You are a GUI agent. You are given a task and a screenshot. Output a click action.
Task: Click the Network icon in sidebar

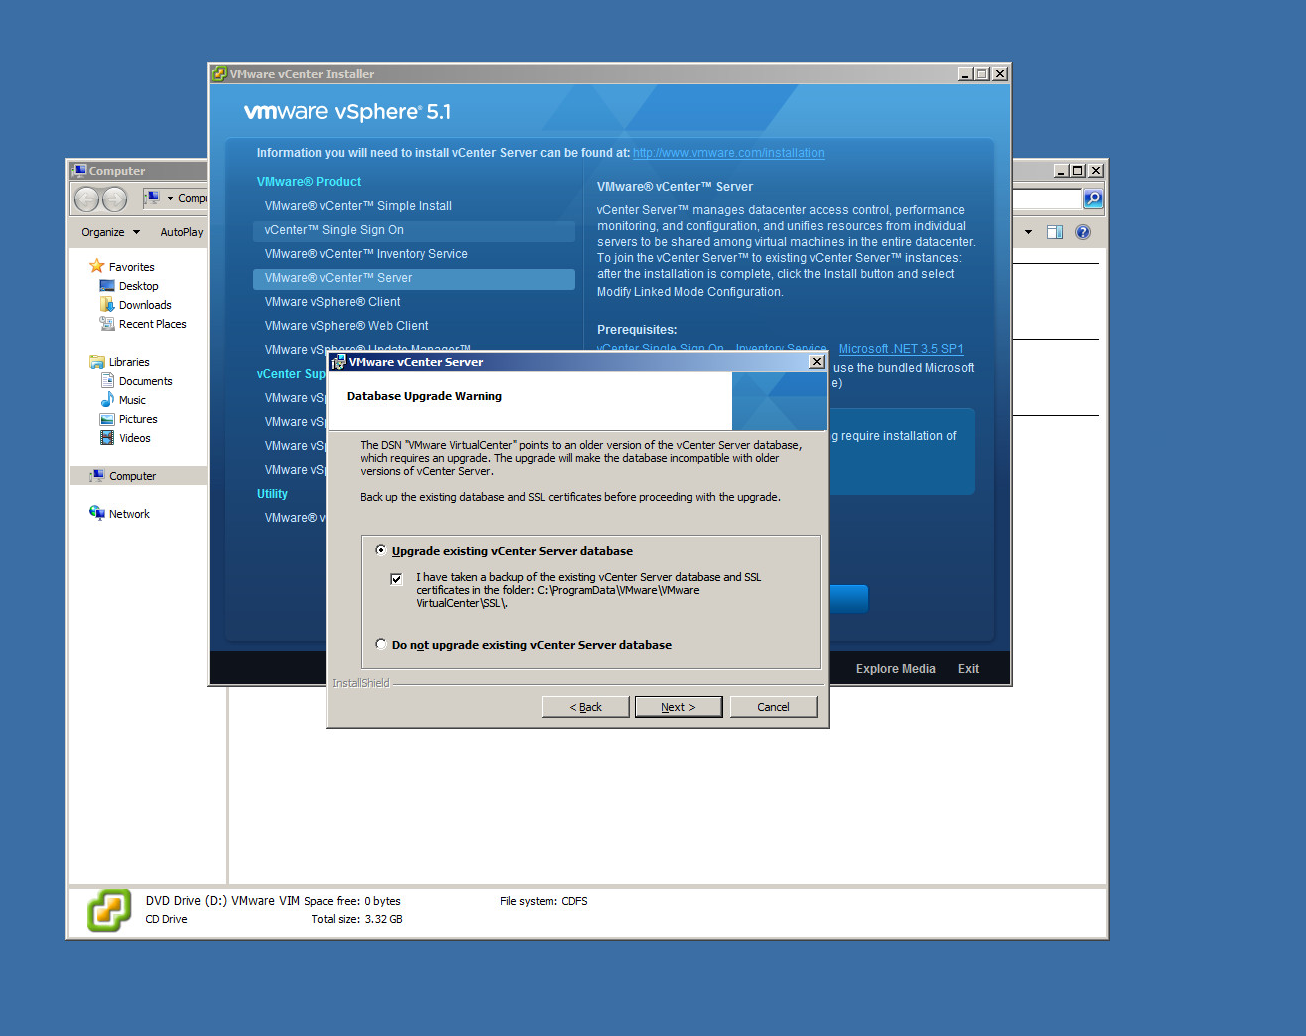(97, 514)
